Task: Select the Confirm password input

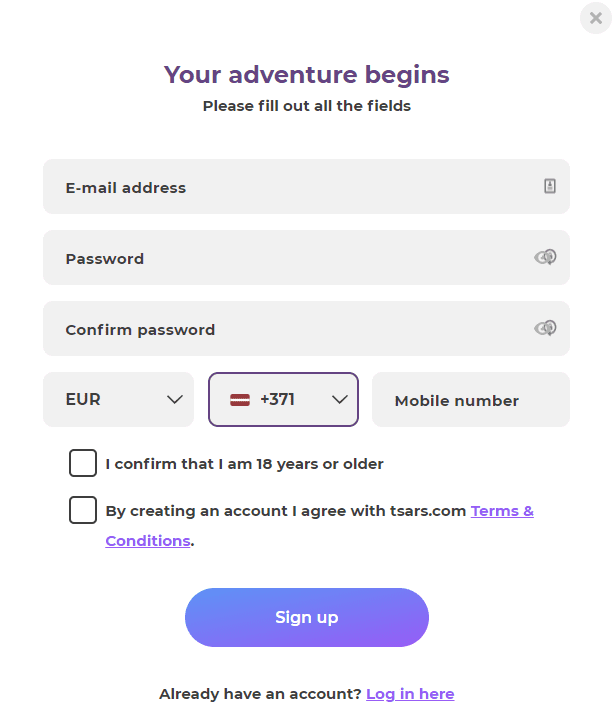Action: click(306, 329)
